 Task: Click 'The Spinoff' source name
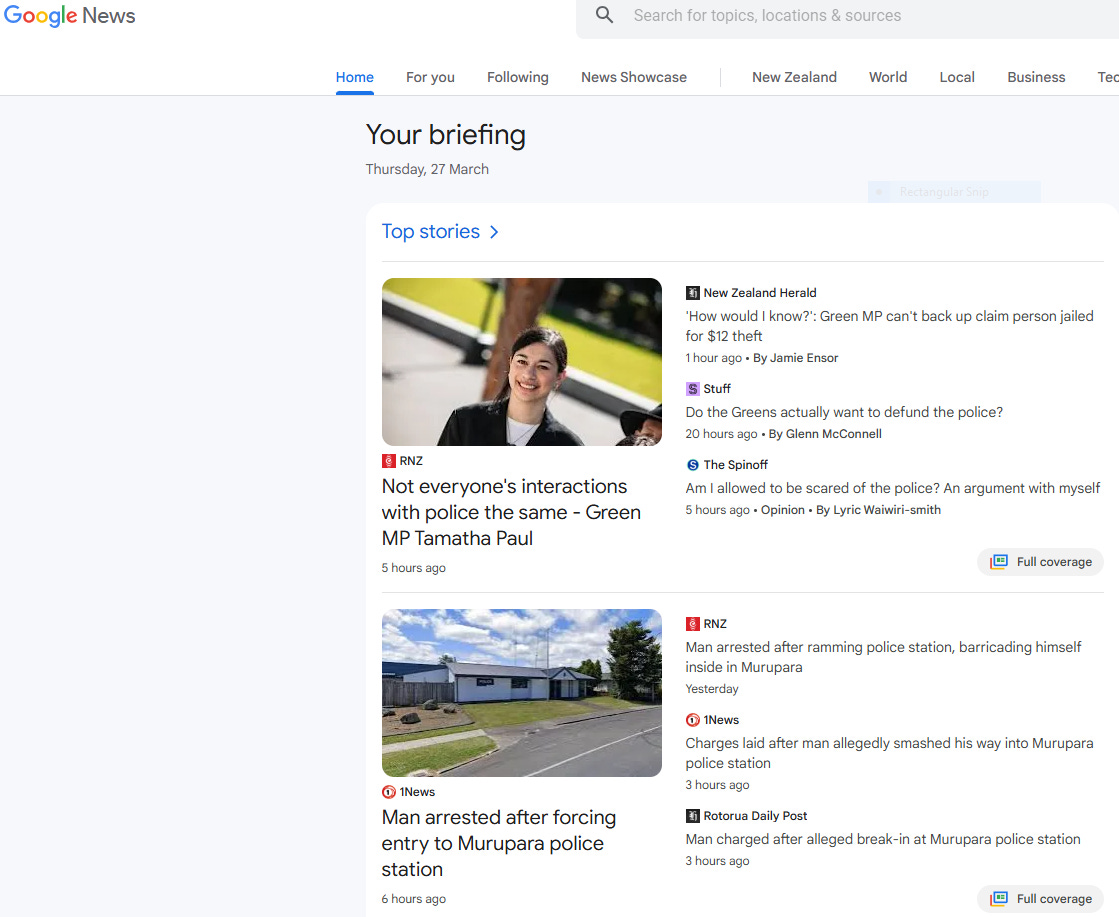(x=736, y=465)
